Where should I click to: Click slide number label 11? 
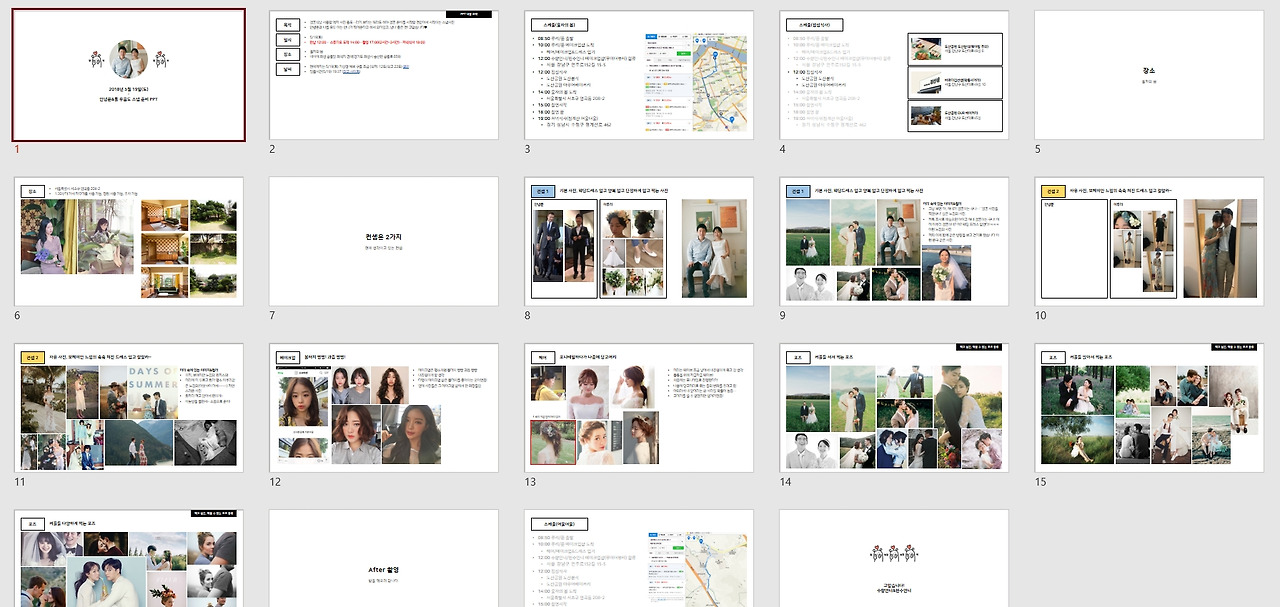coord(19,482)
